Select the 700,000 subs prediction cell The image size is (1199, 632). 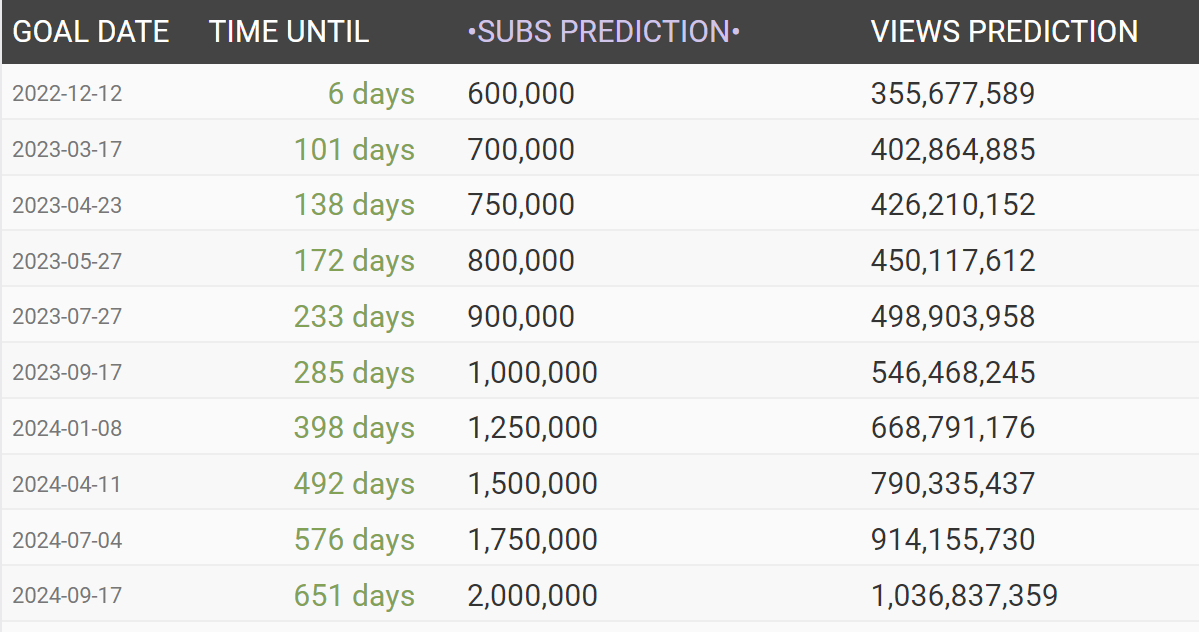tap(521, 149)
